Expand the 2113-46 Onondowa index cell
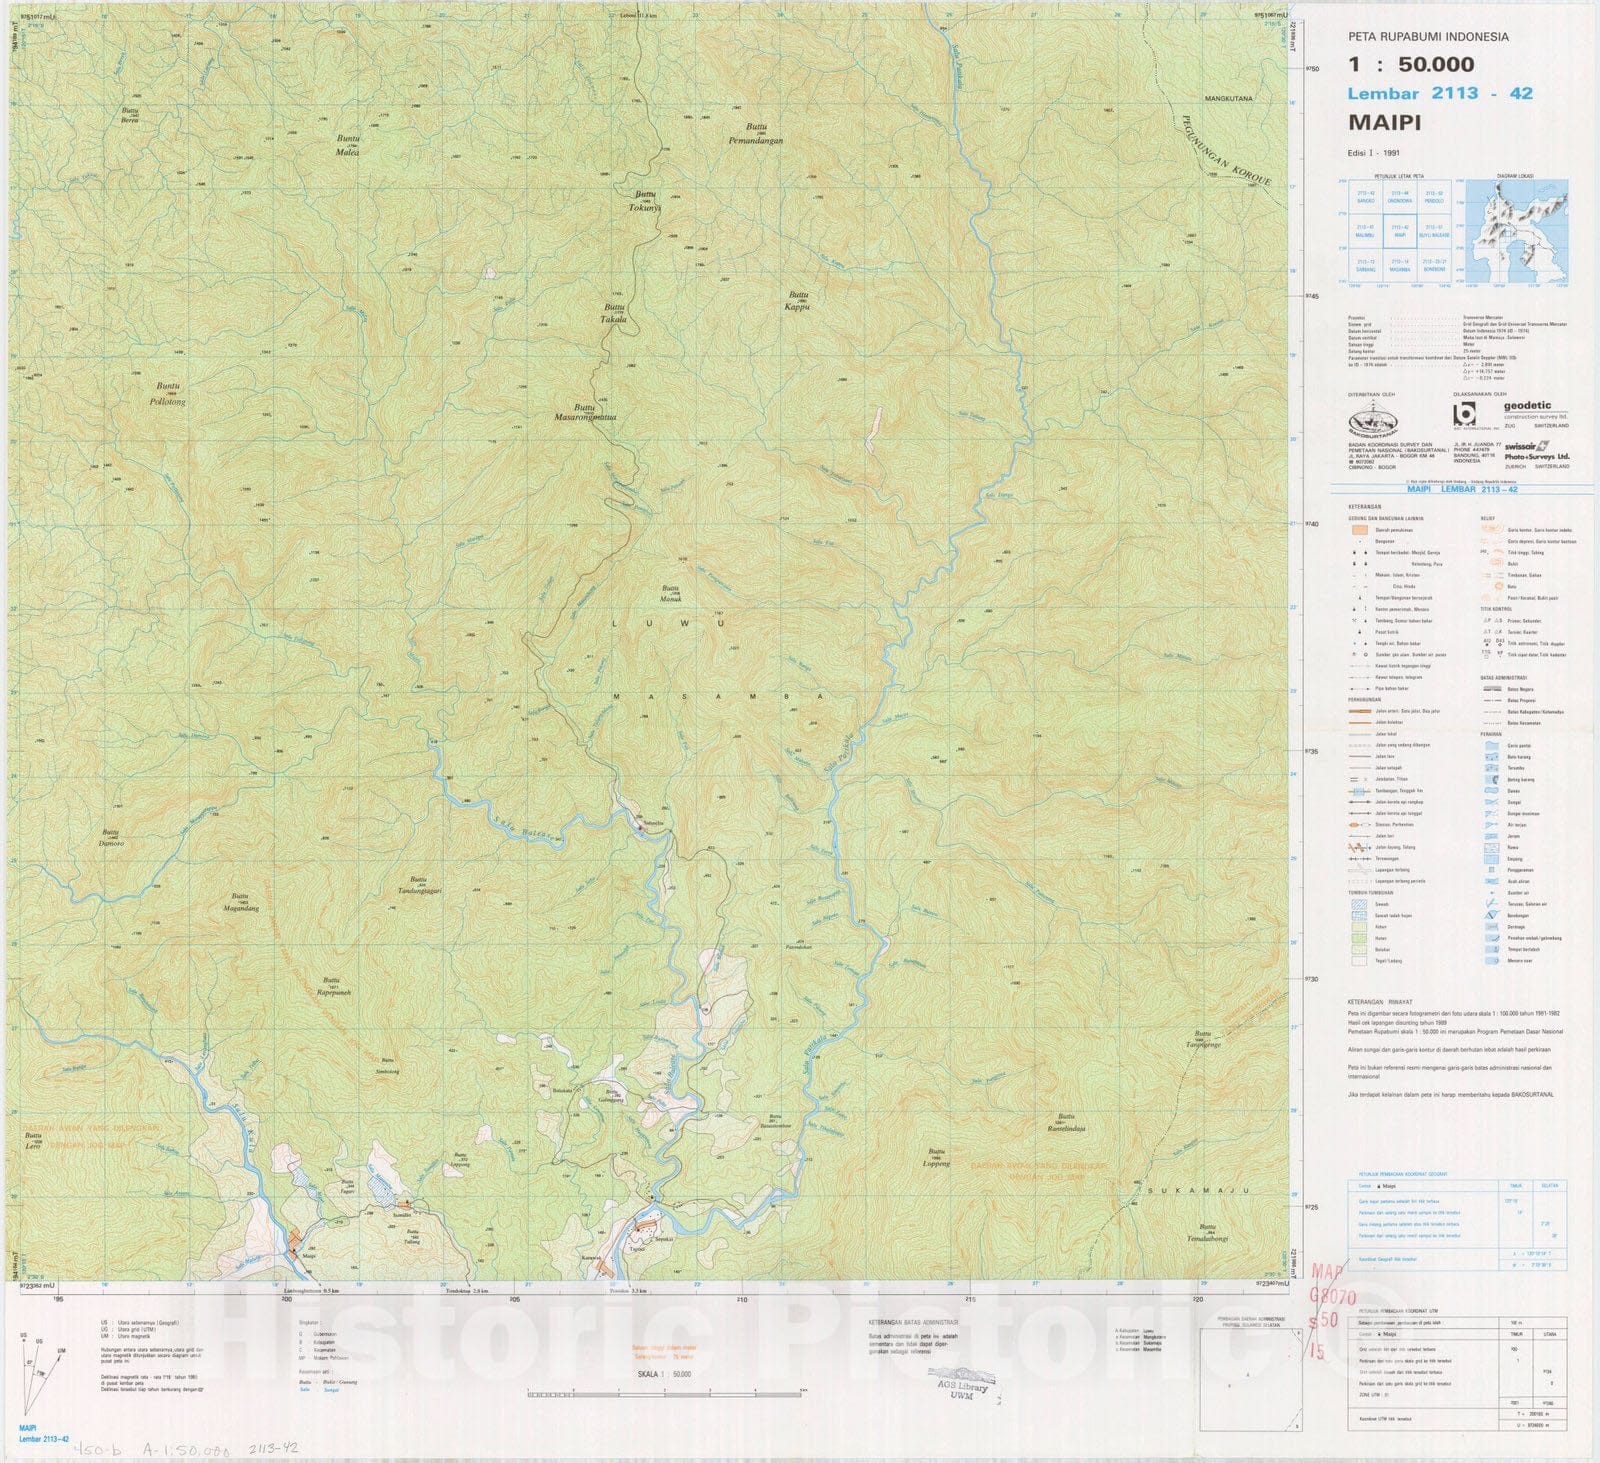The height and width of the screenshot is (1463, 1600). pos(1398,197)
